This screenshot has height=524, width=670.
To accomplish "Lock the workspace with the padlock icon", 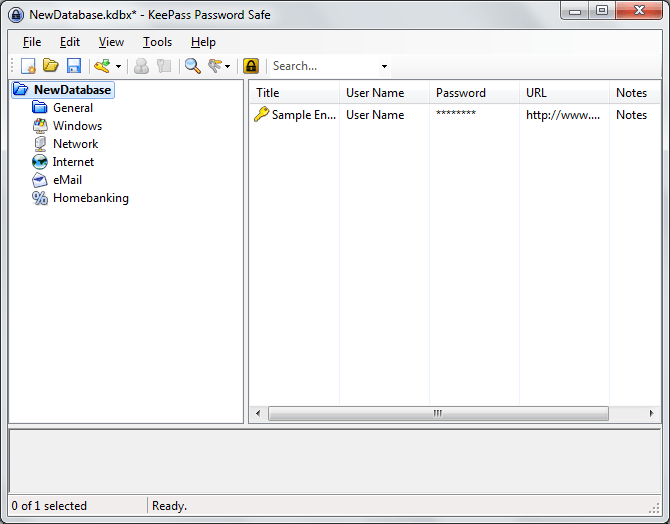I will (x=251, y=66).
